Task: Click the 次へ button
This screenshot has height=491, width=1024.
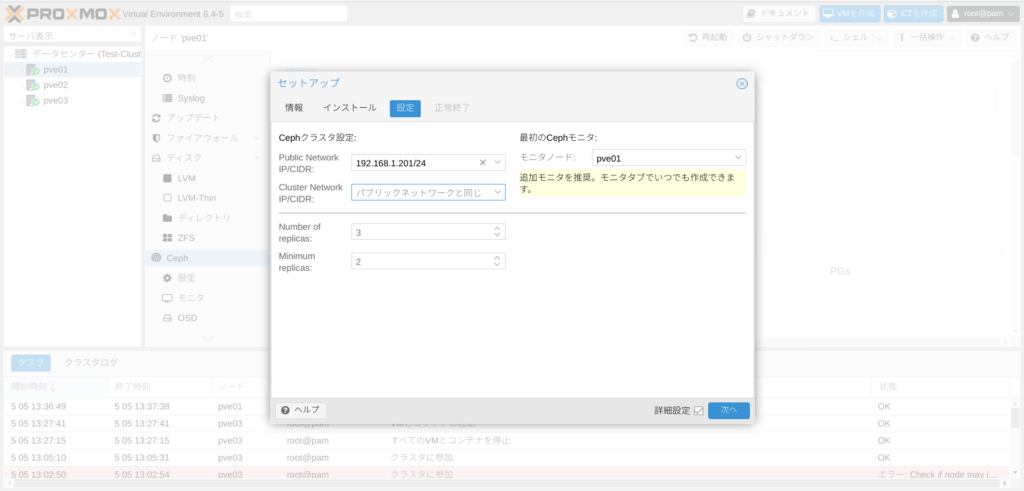Action: pos(729,410)
